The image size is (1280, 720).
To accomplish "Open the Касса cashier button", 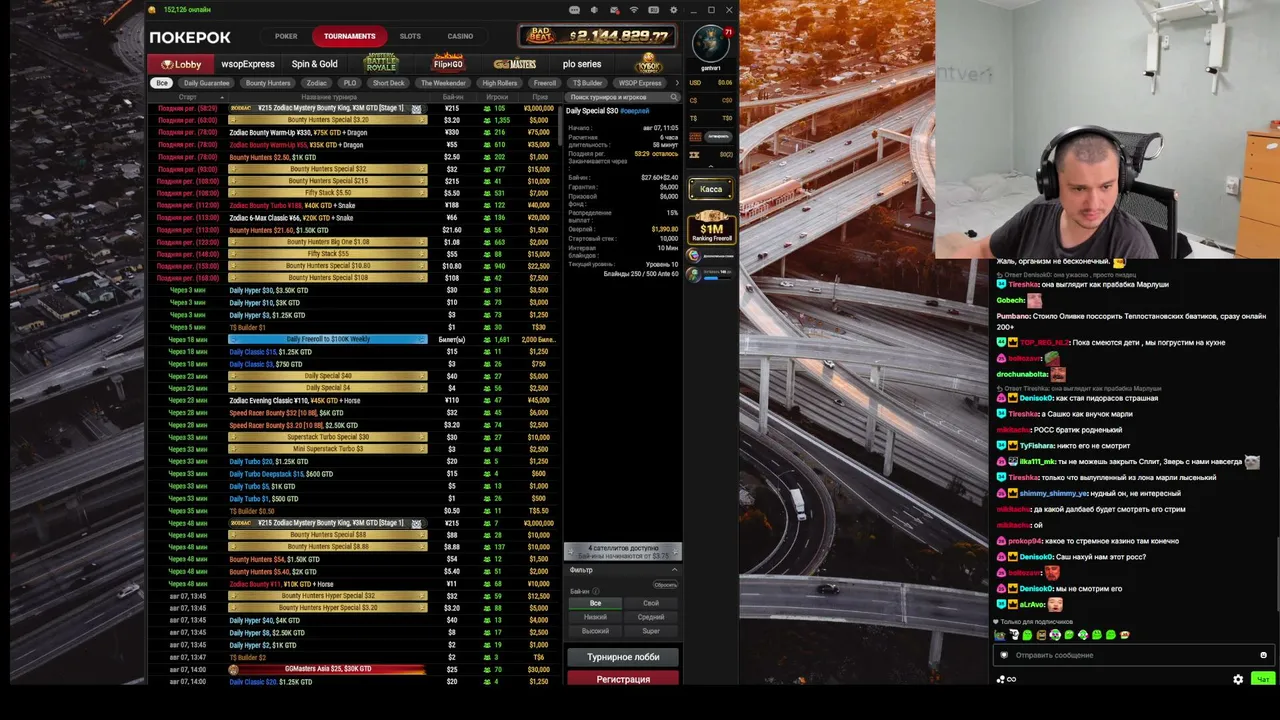I will click(711, 189).
